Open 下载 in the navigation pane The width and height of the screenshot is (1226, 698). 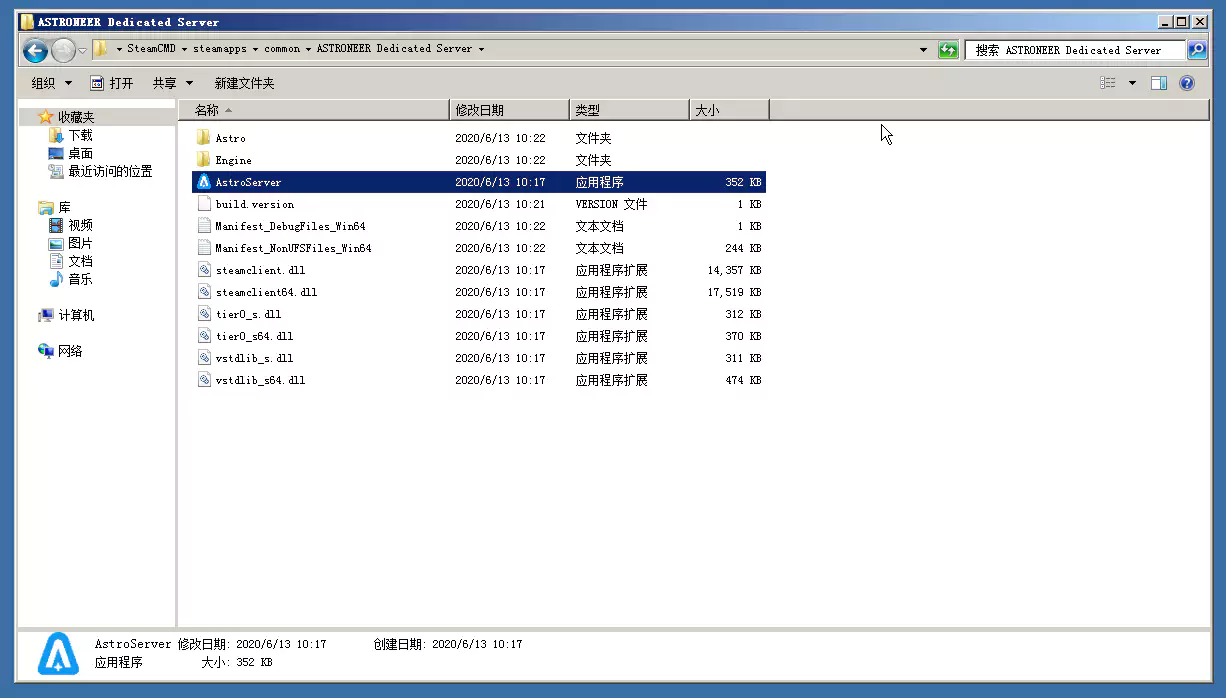(x=80, y=135)
